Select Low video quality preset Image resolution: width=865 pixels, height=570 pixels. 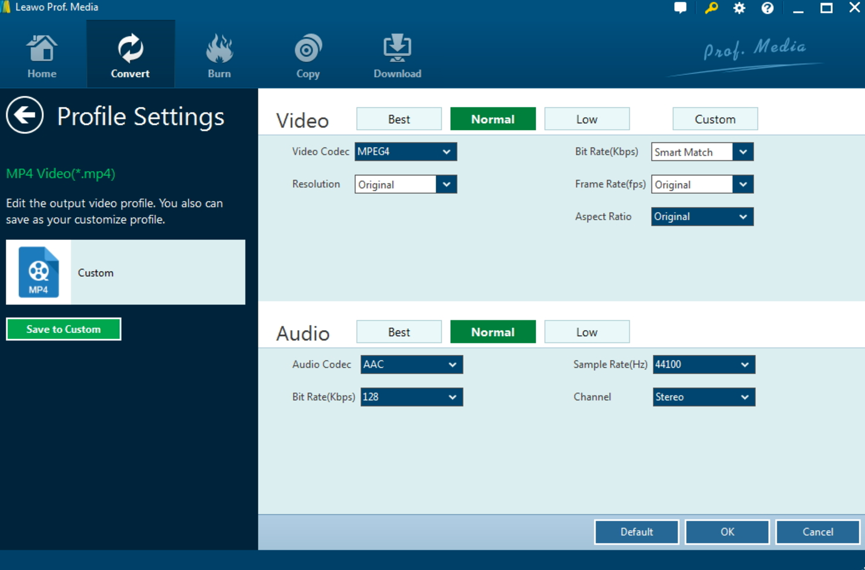point(587,119)
